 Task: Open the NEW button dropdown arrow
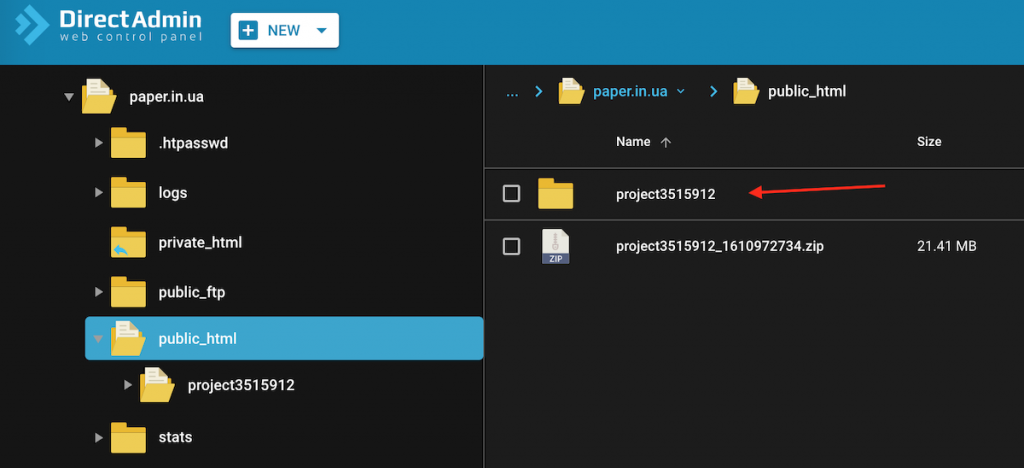[x=321, y=31]
